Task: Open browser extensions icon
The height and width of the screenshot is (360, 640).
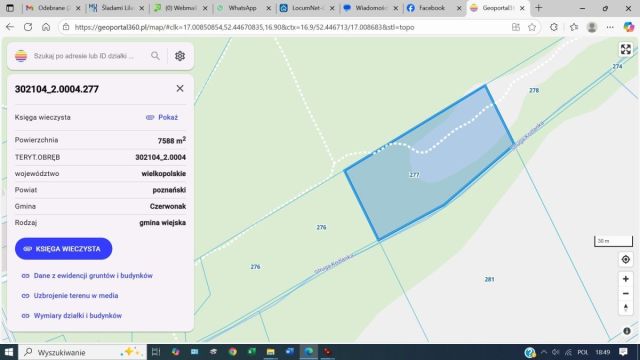Action: coord(553,27)
